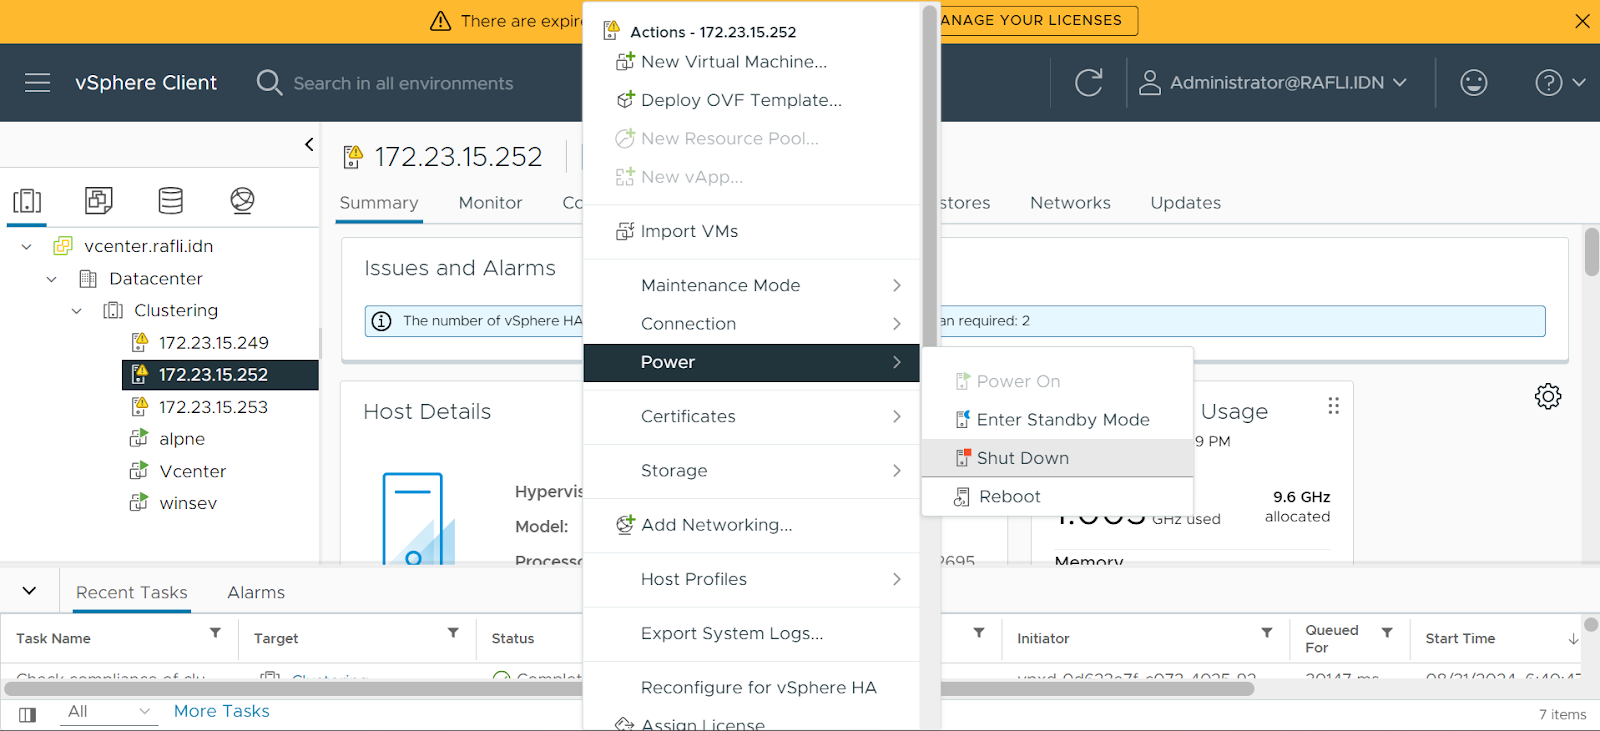The image size is (1600, 731).
Task: Click the Import VMs menu entry
Action: pos(751,231)
